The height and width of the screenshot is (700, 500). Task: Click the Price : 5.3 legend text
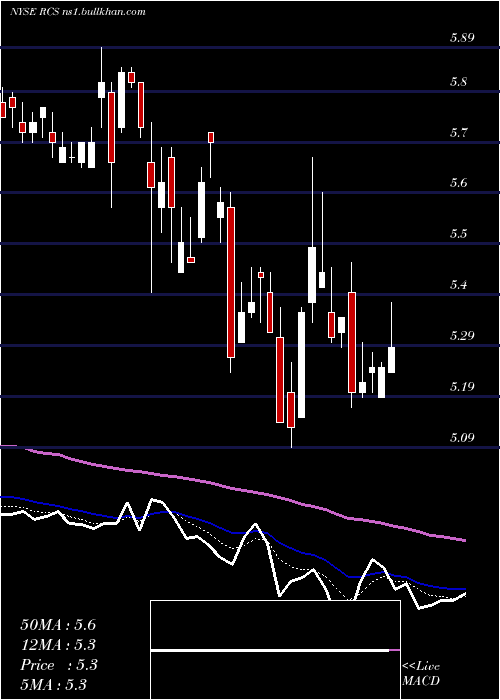click(x=59, y=665)
